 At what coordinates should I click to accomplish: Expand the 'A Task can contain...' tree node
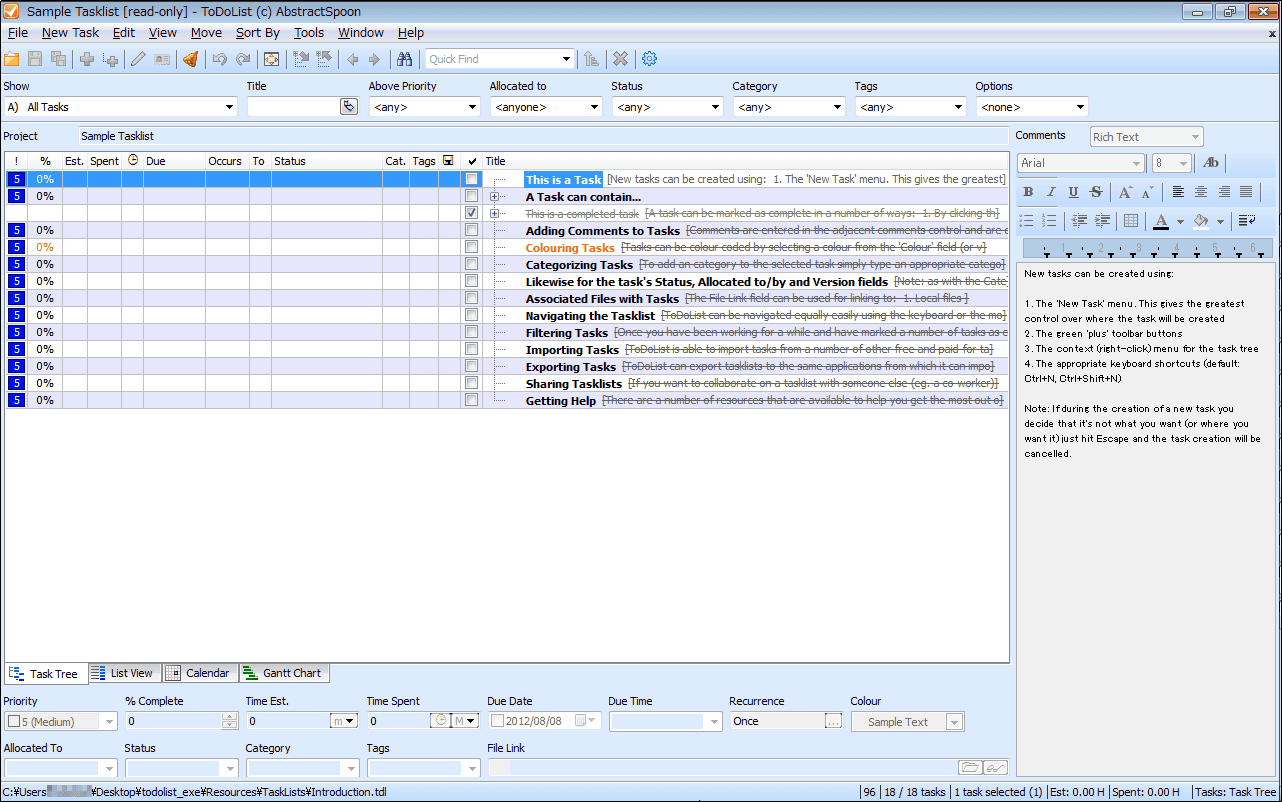495,196
